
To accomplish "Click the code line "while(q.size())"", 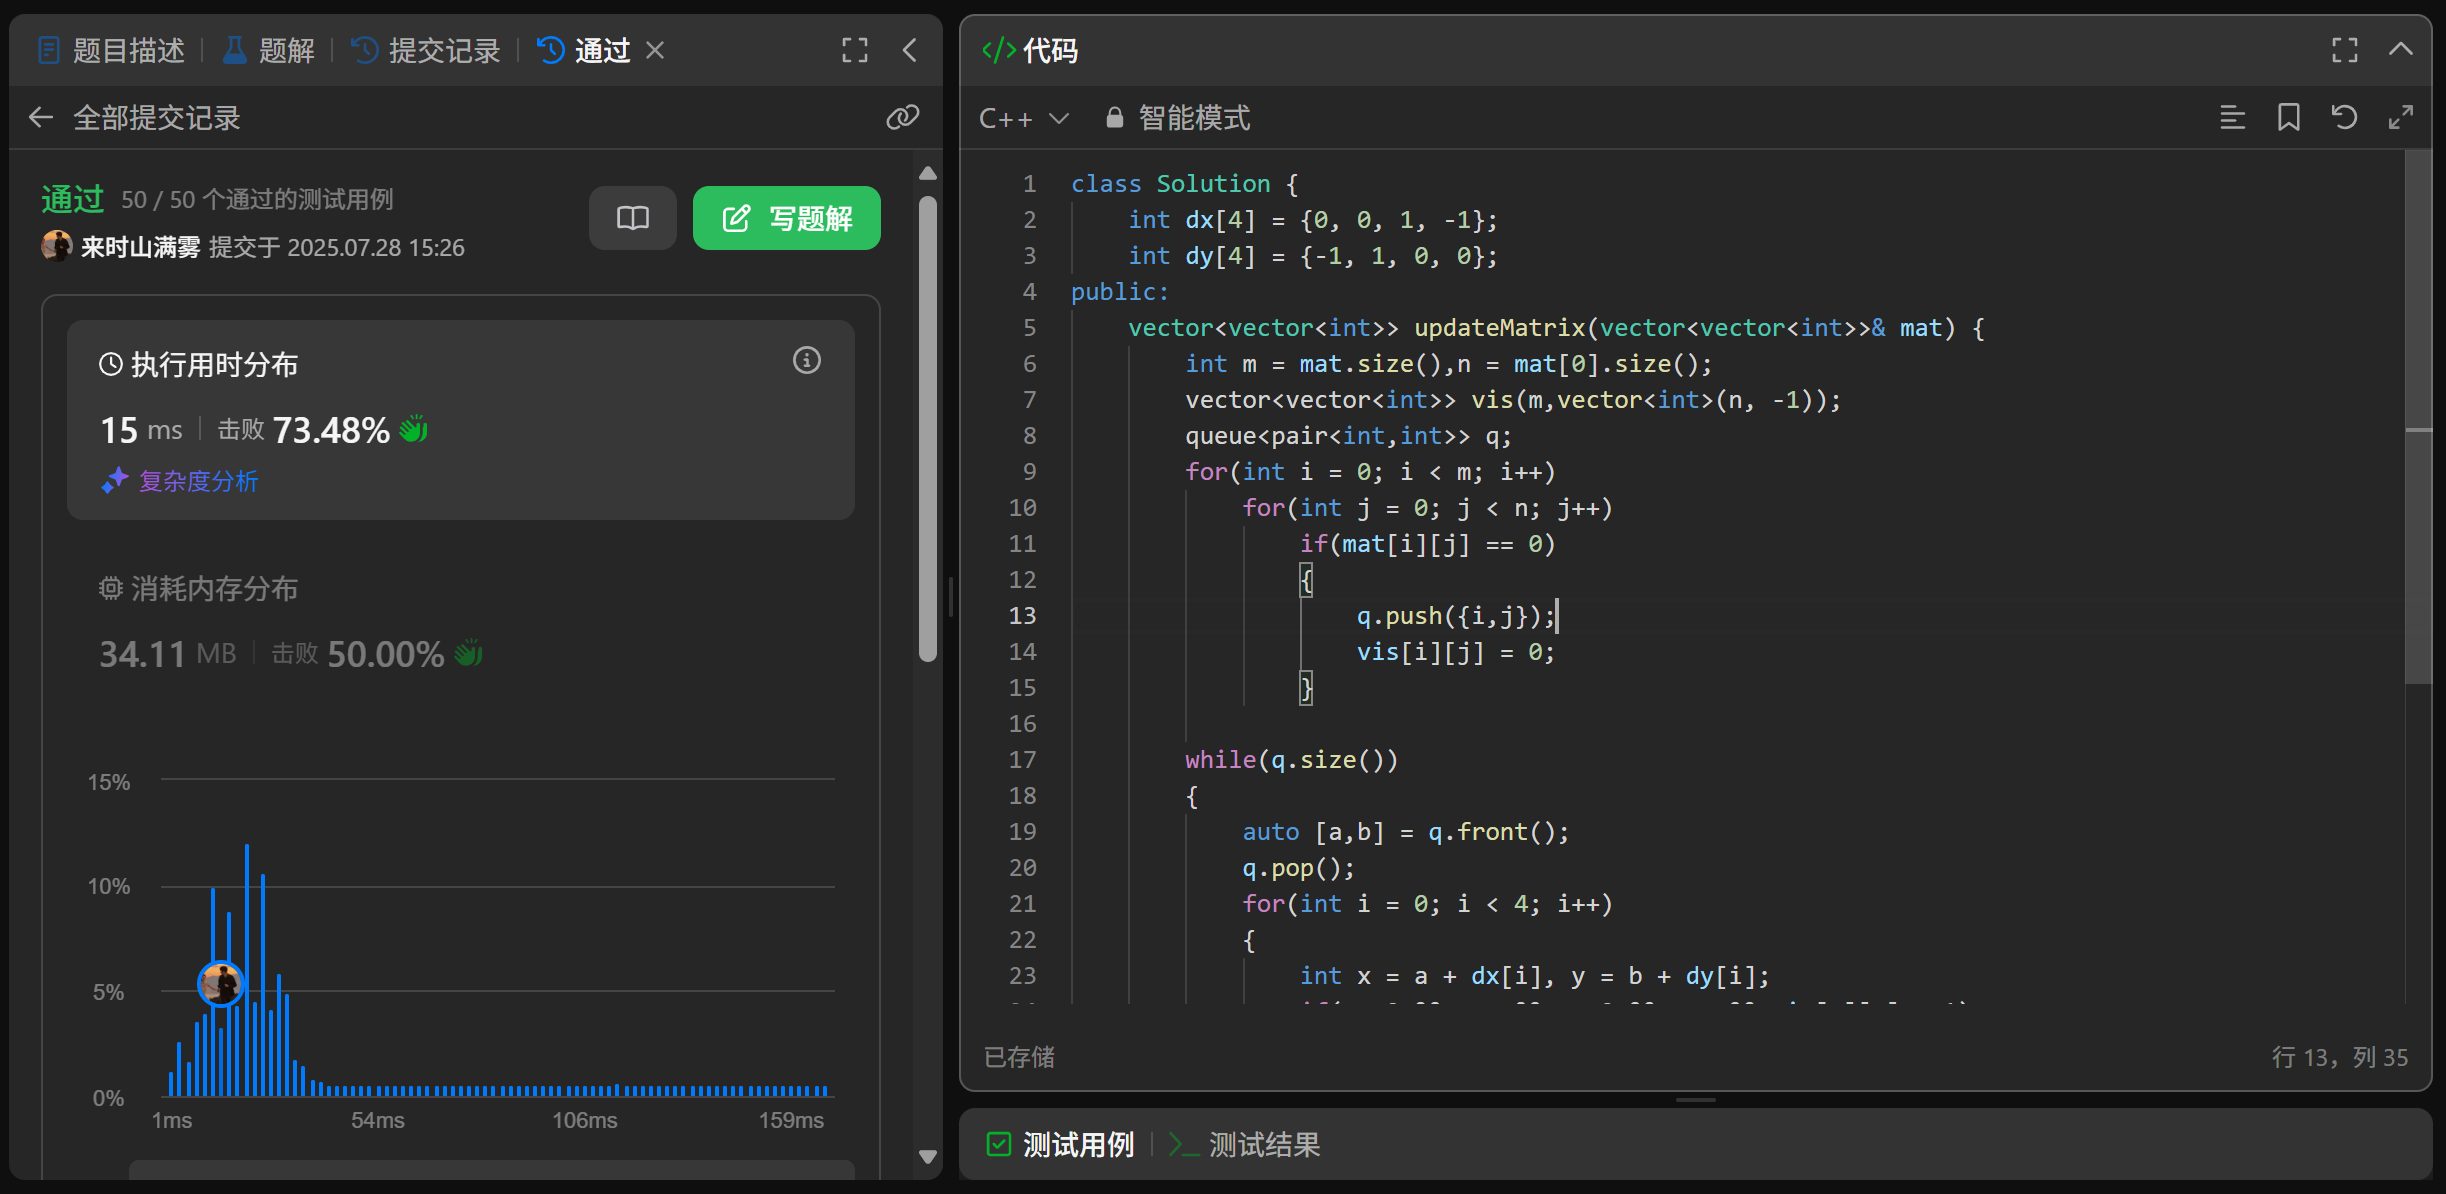I will tap(1291, 760).
